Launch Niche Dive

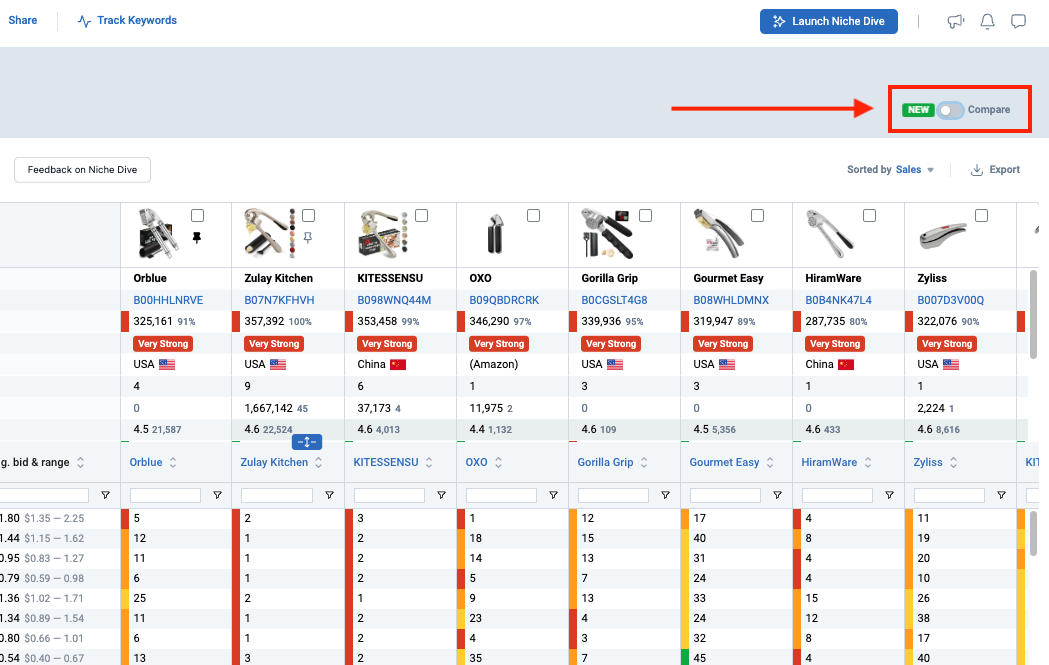[x=829, y=21]
